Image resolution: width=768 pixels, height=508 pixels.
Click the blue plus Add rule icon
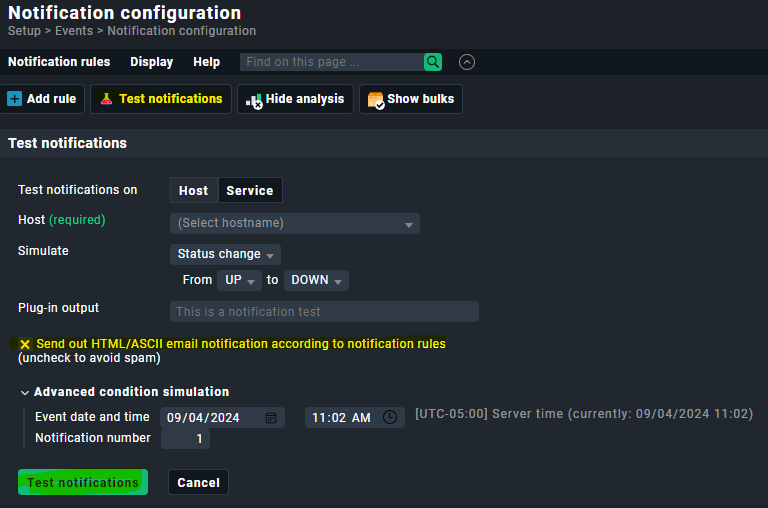pos(15,99)
